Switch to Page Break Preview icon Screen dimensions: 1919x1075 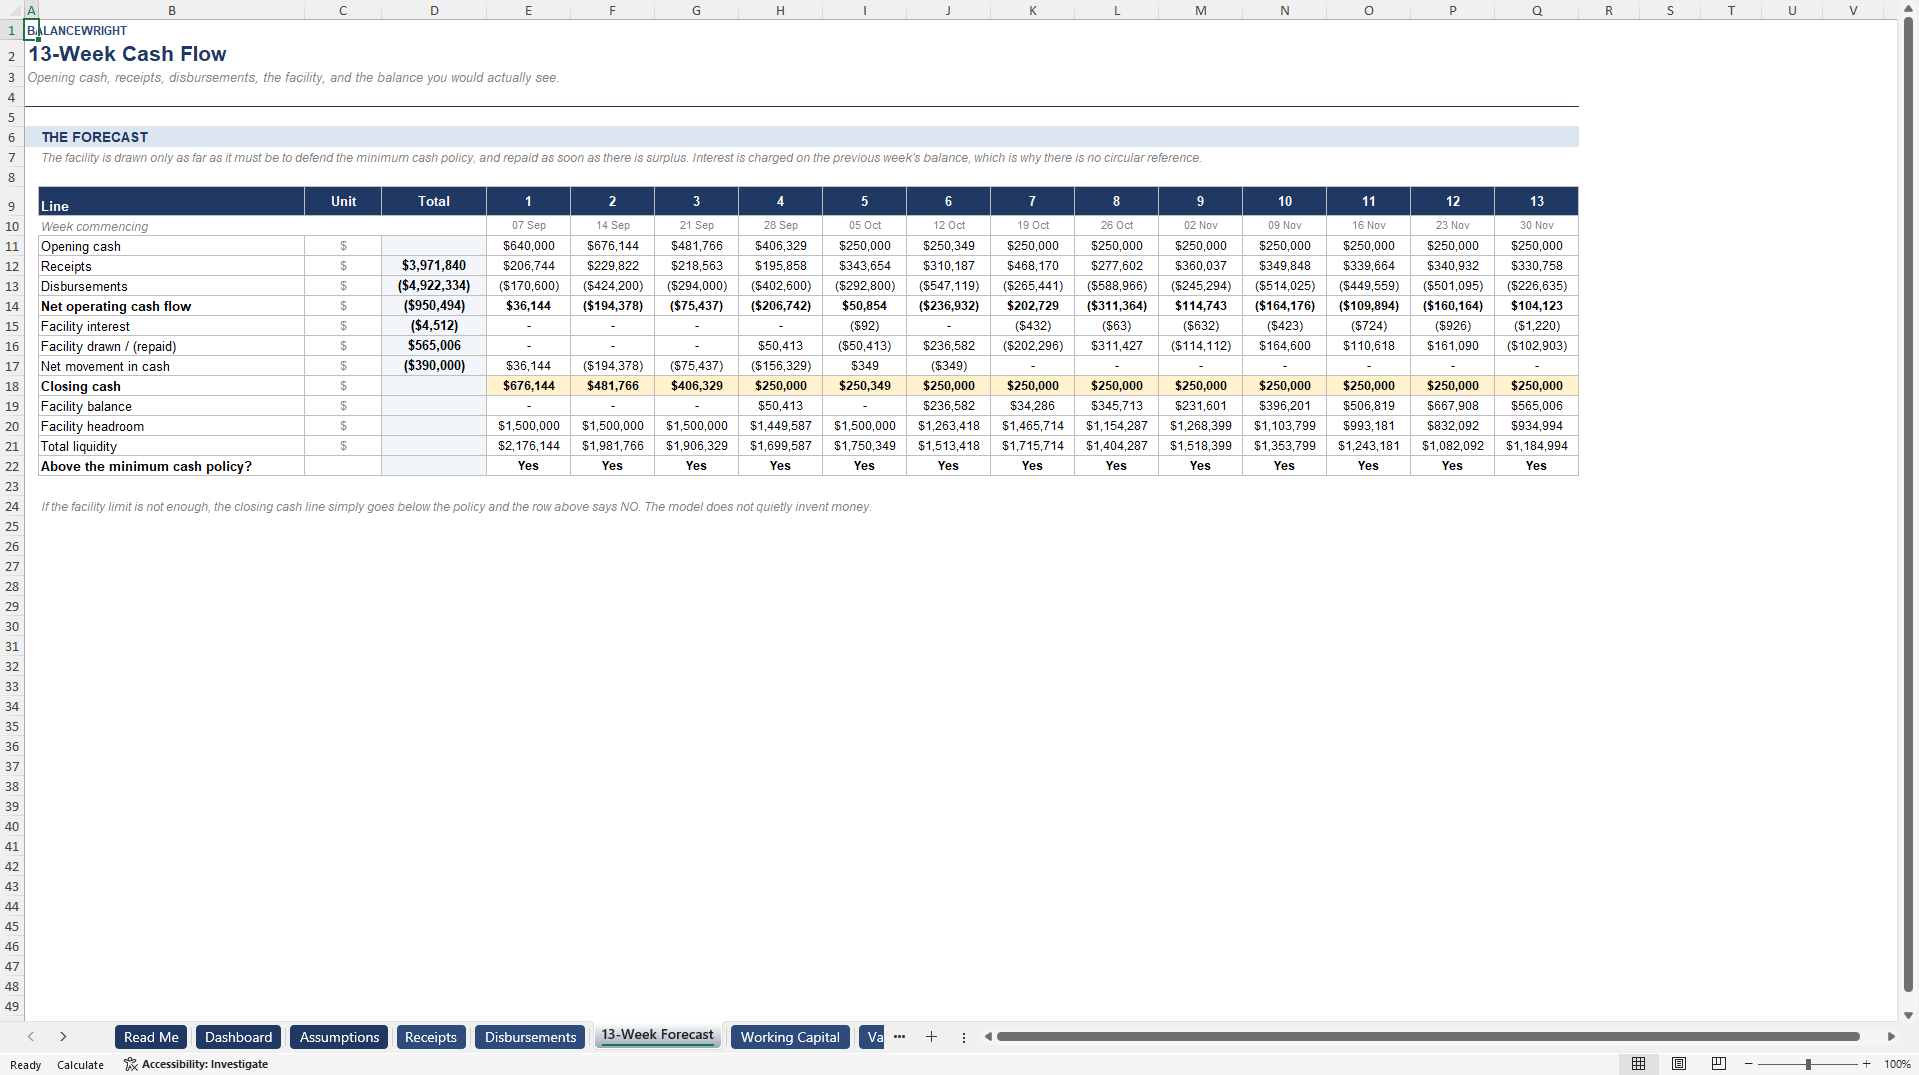point(1719,1064)
